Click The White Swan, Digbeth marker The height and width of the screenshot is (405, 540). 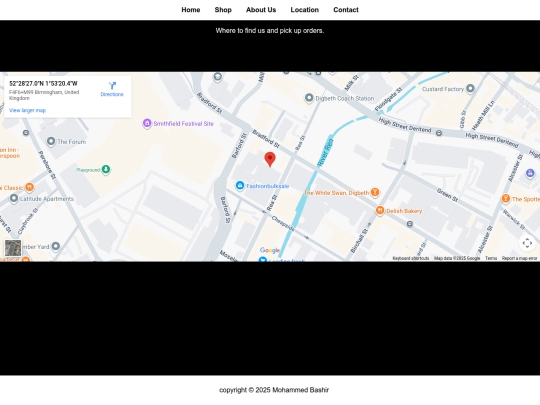pos(375,192)
